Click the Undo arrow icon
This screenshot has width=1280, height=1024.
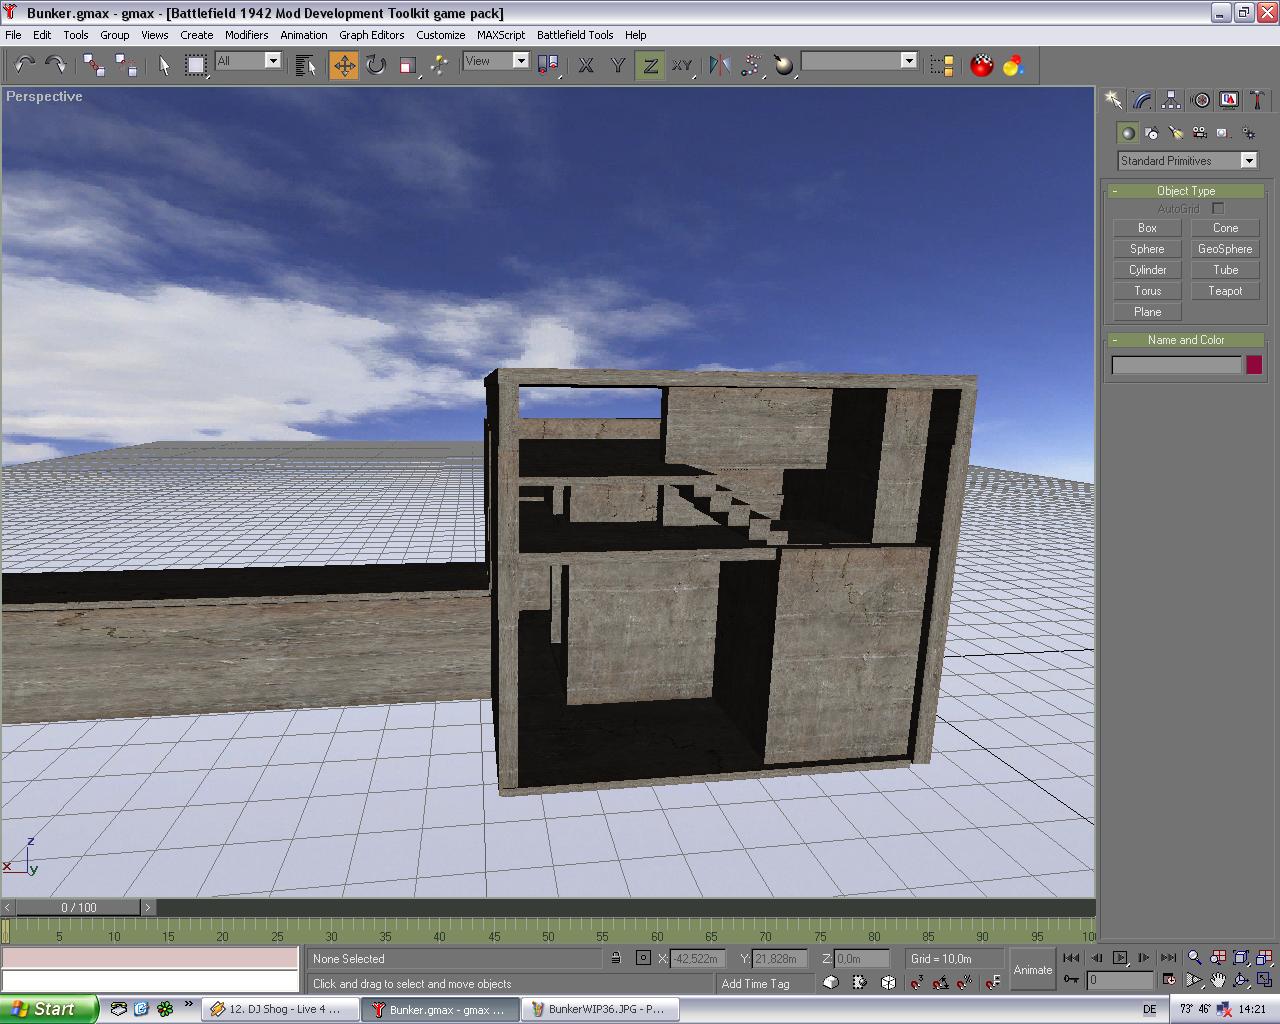click(24, 65)
